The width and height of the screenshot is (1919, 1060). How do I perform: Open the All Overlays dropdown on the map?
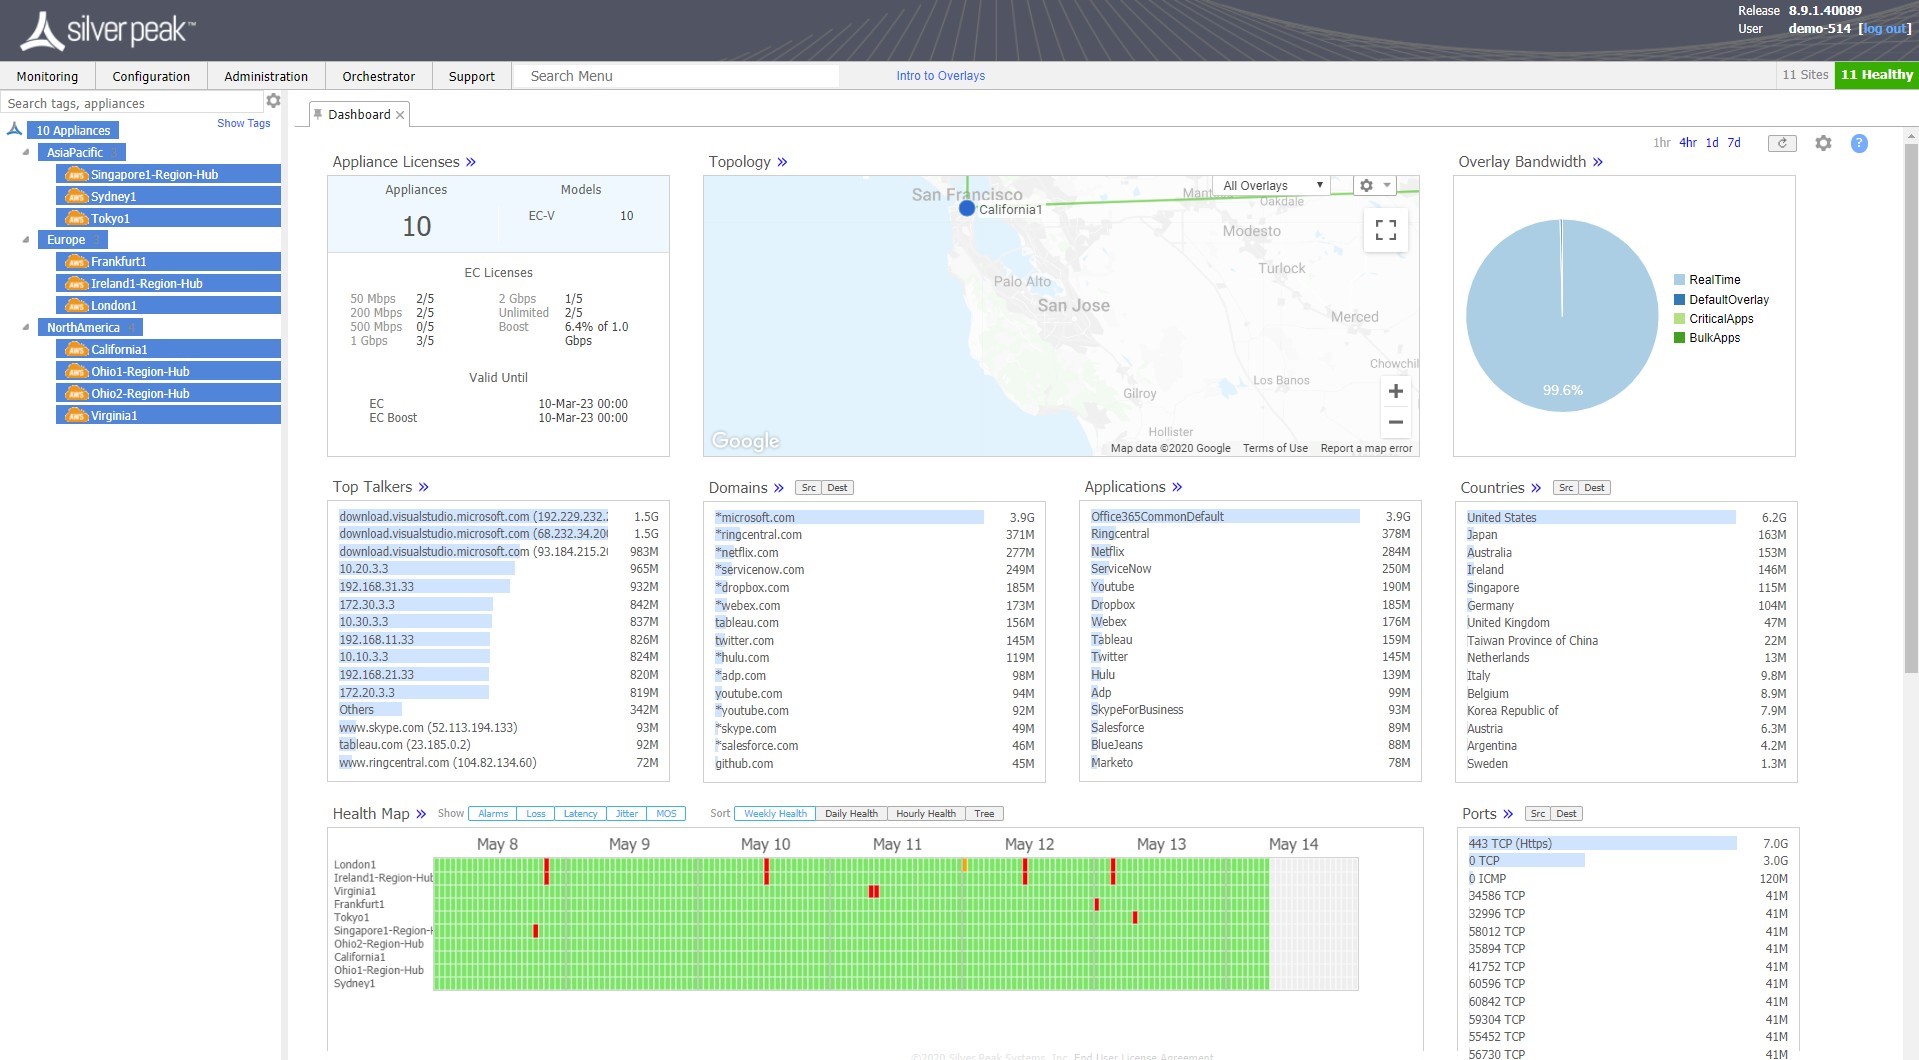point(1274,185)
